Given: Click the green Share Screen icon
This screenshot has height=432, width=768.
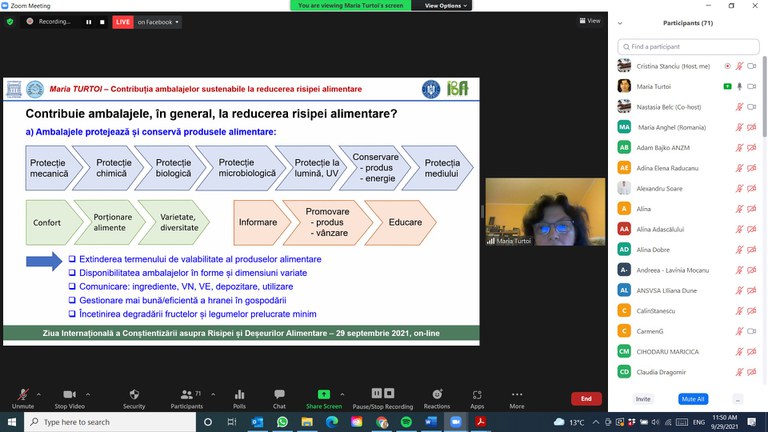Looking at the screenshot, I should pyautogui.click(x=323, y=394).
